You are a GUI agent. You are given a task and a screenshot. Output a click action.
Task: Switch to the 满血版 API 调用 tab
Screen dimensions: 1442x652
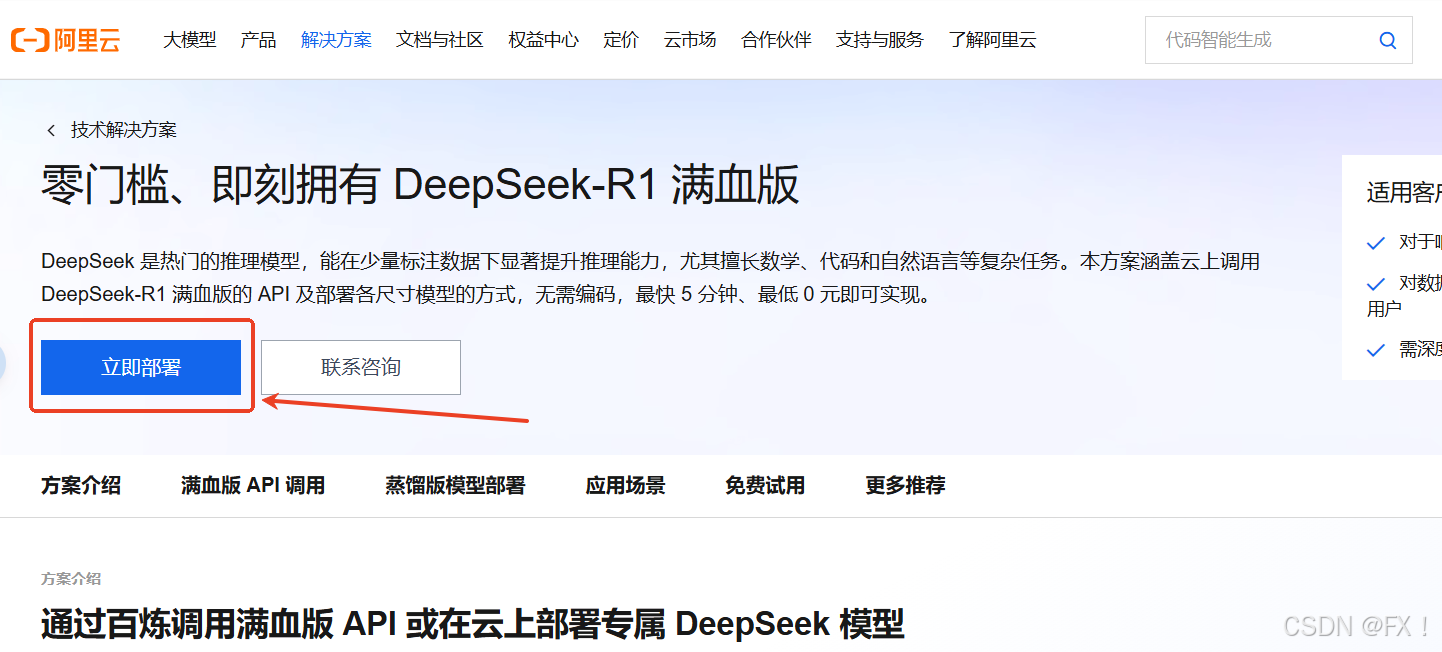point(253,486)
